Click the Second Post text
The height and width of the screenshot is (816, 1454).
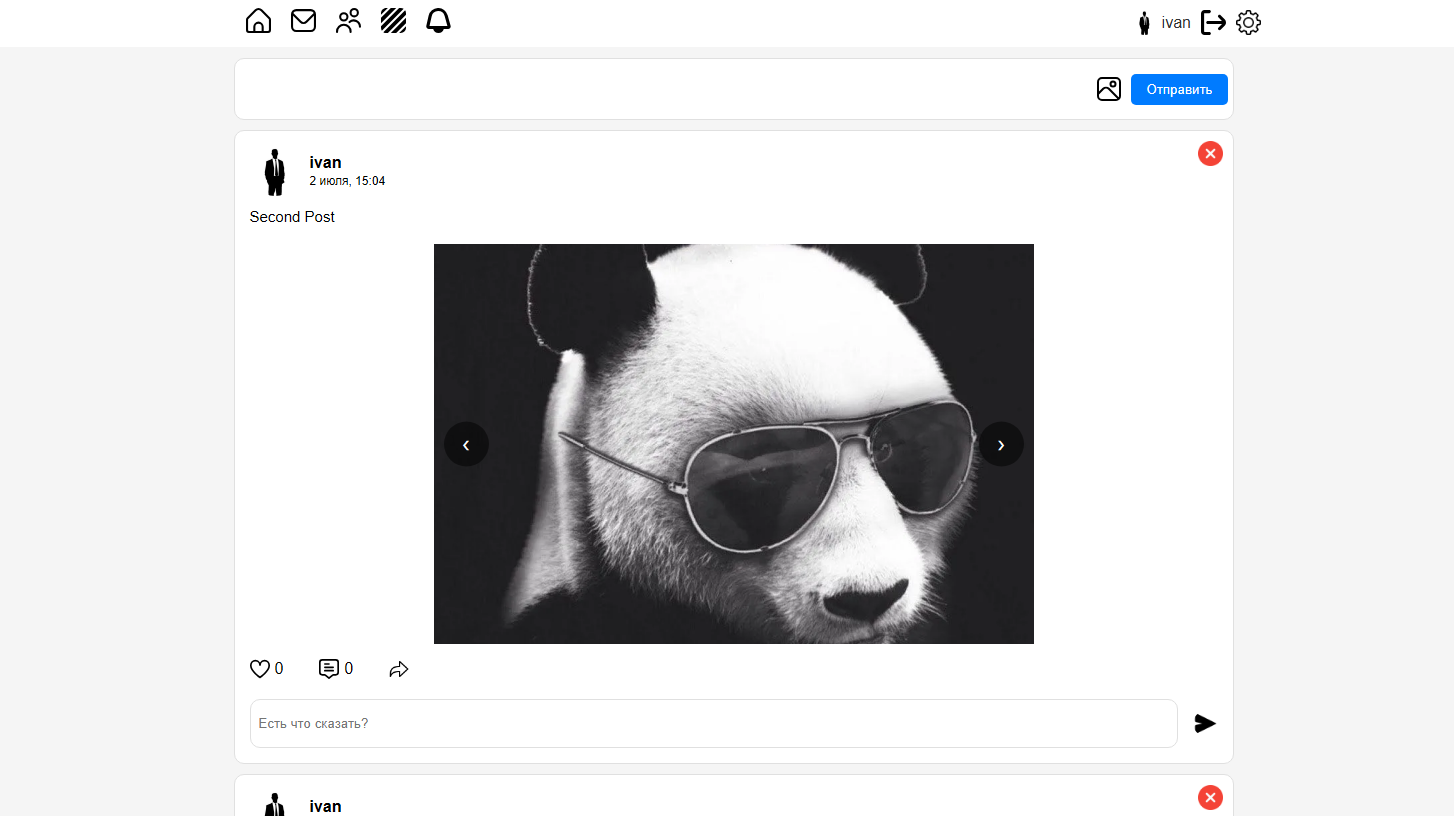point(292,217)
